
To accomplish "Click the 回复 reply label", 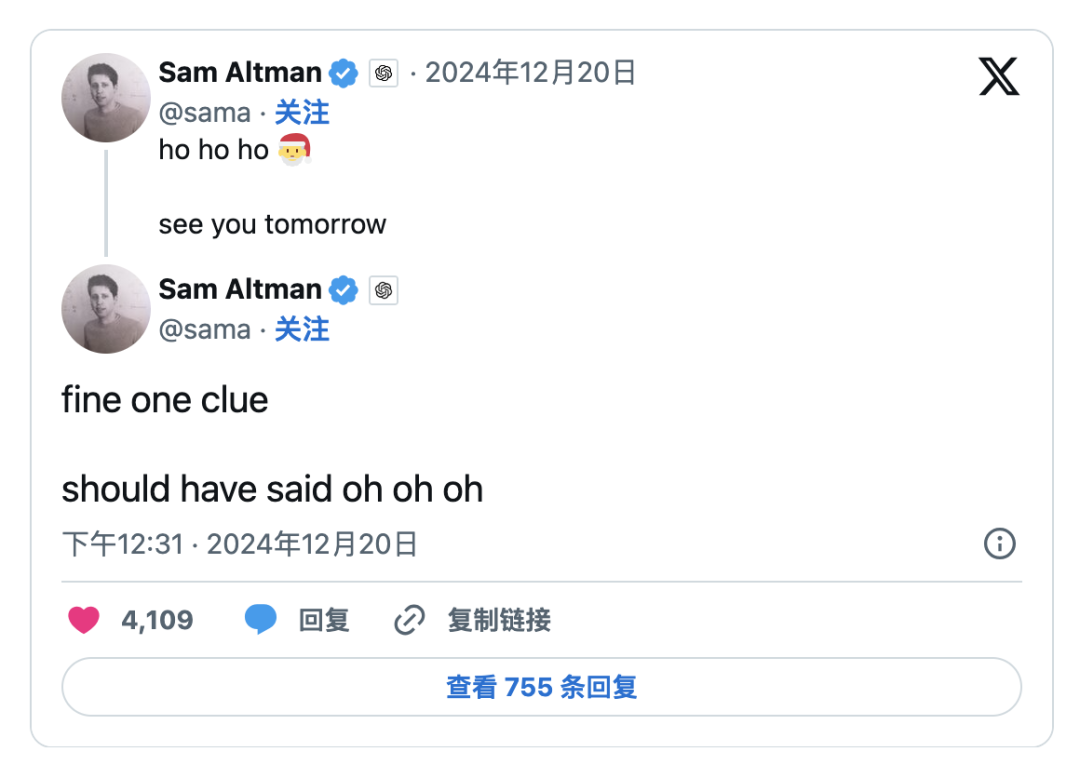I will 324,620.
